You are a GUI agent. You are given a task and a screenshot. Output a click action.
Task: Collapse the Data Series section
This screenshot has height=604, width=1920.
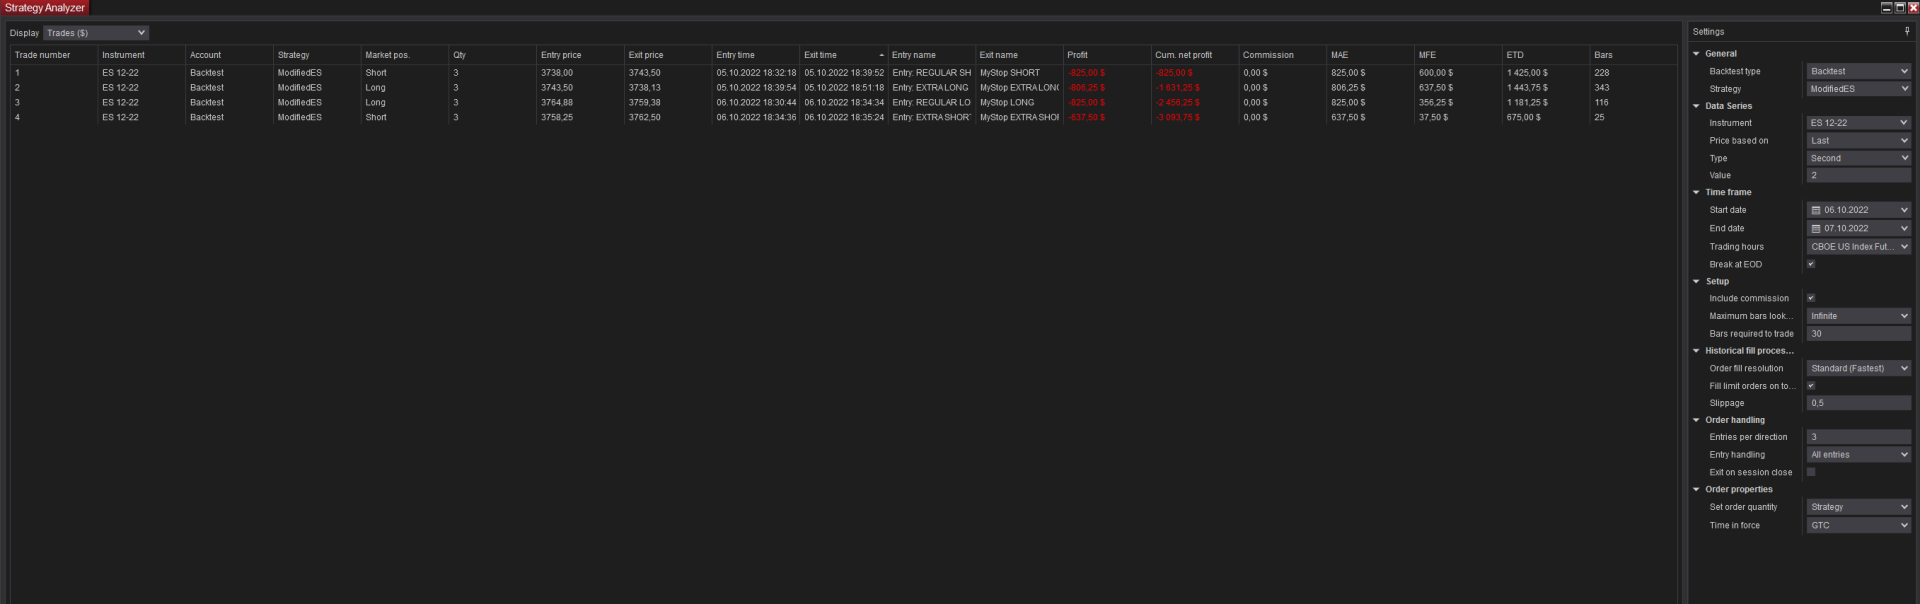pyautogui.click(x=1696, y=106)
